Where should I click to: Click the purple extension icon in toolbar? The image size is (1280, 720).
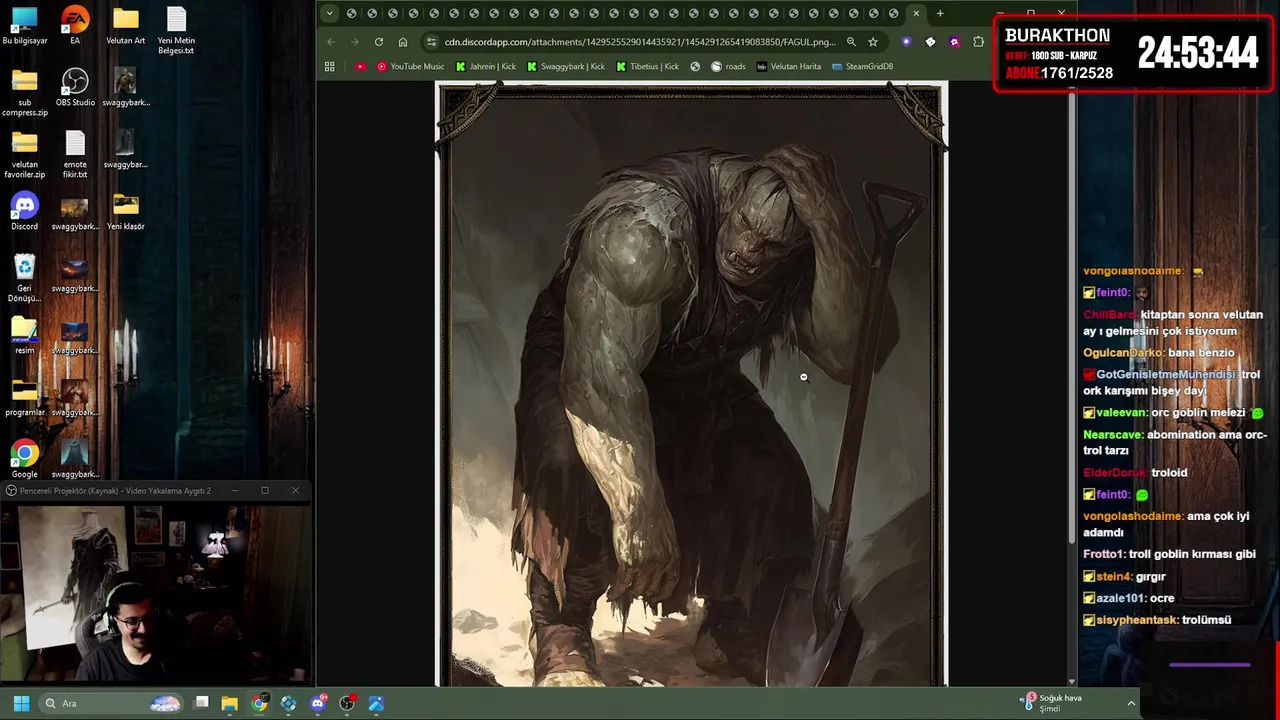pyautogui.click(x=906, y=42)
